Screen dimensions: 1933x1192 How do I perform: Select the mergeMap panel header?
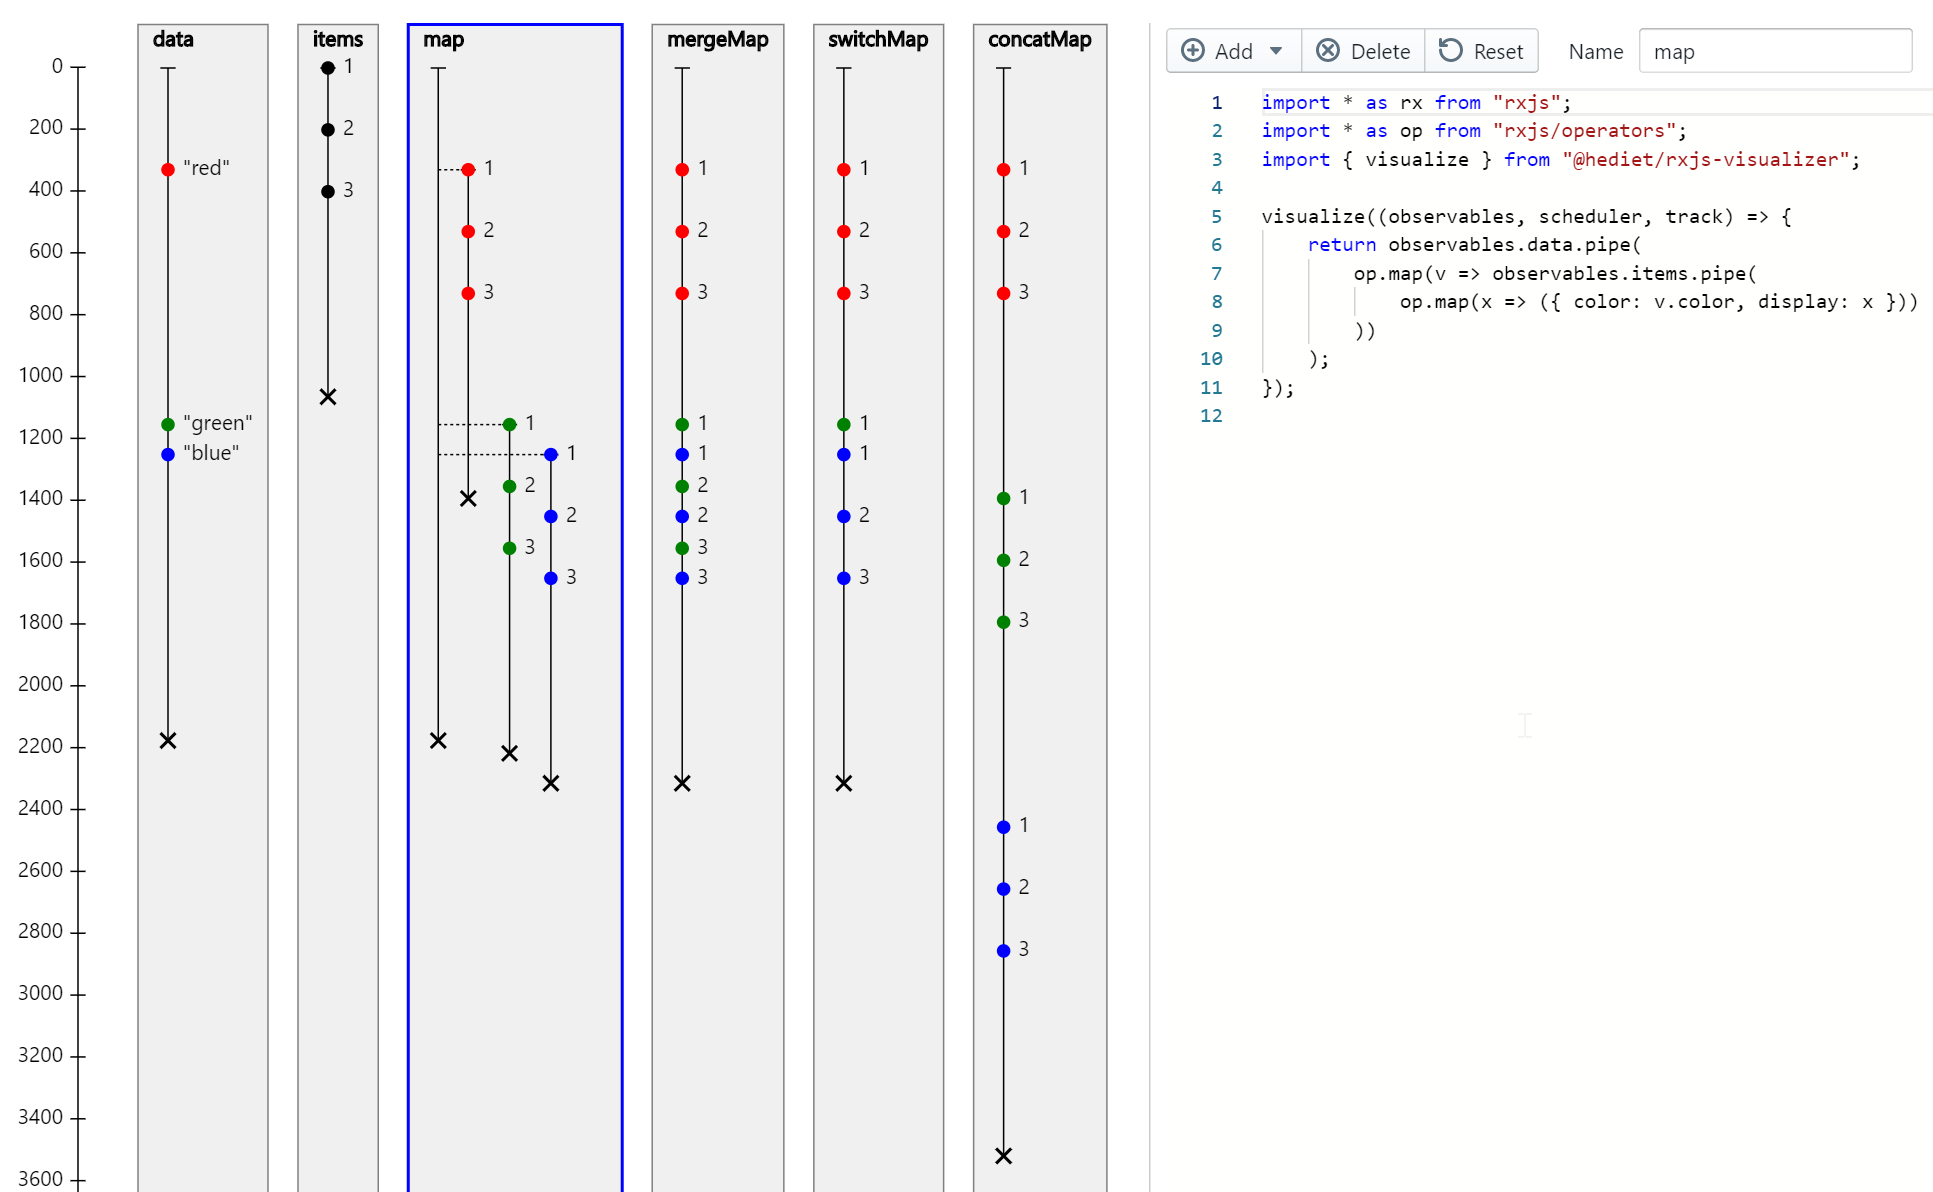click(x=717, y=40)
